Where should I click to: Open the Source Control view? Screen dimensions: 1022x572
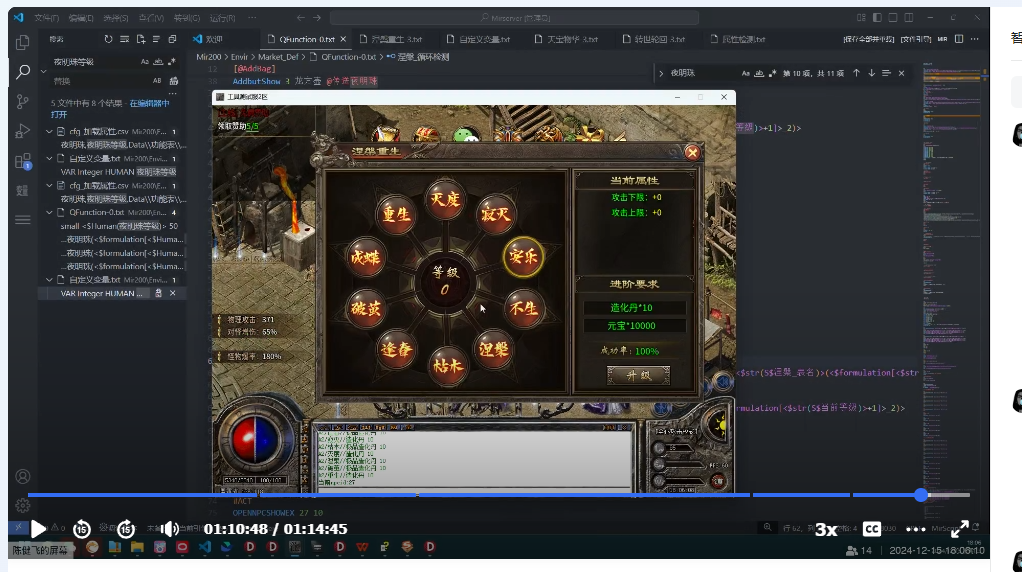[23, 101]
